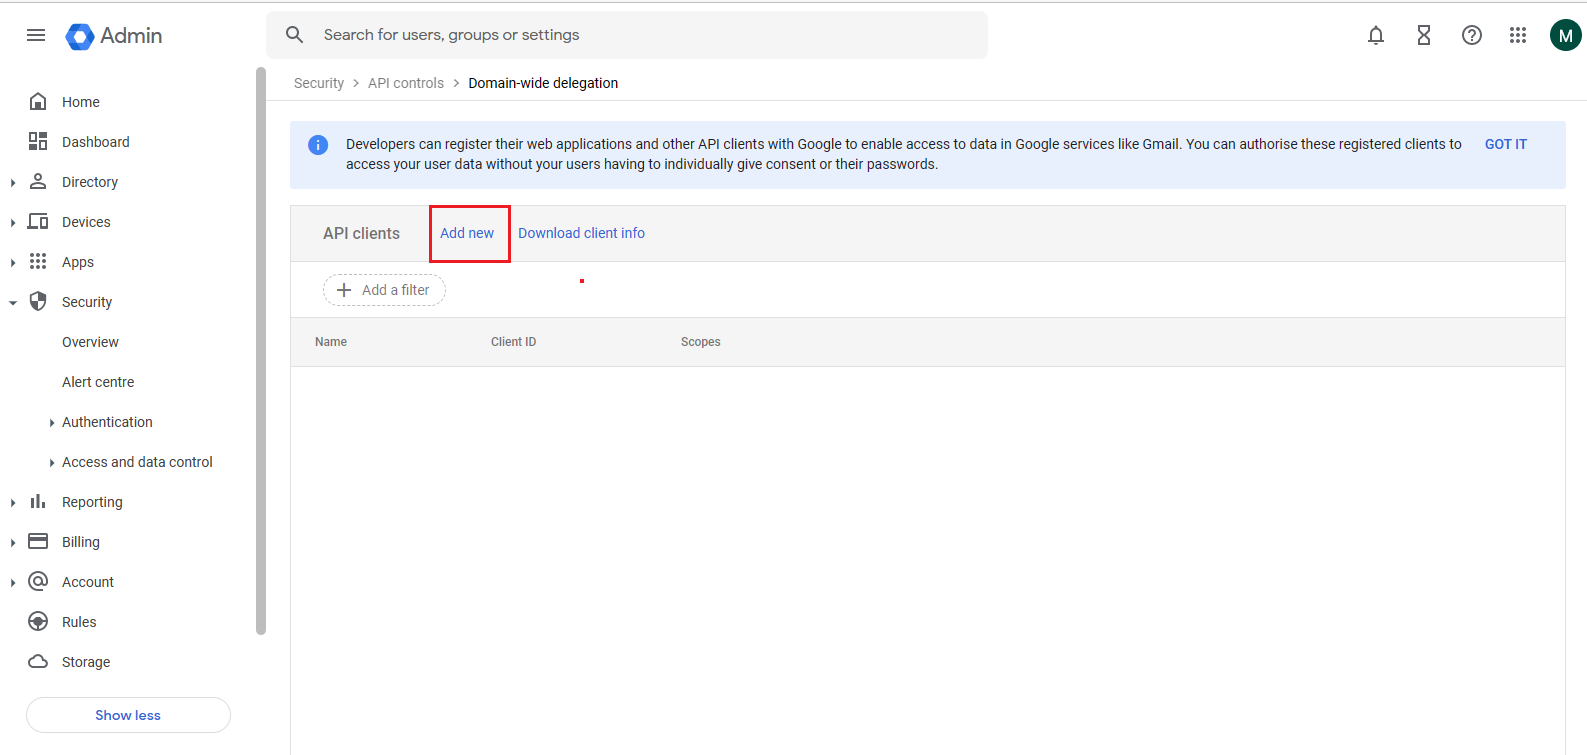Expand the Authentication submenu arrow
The image size is (1587, 755).
(52, 423)
